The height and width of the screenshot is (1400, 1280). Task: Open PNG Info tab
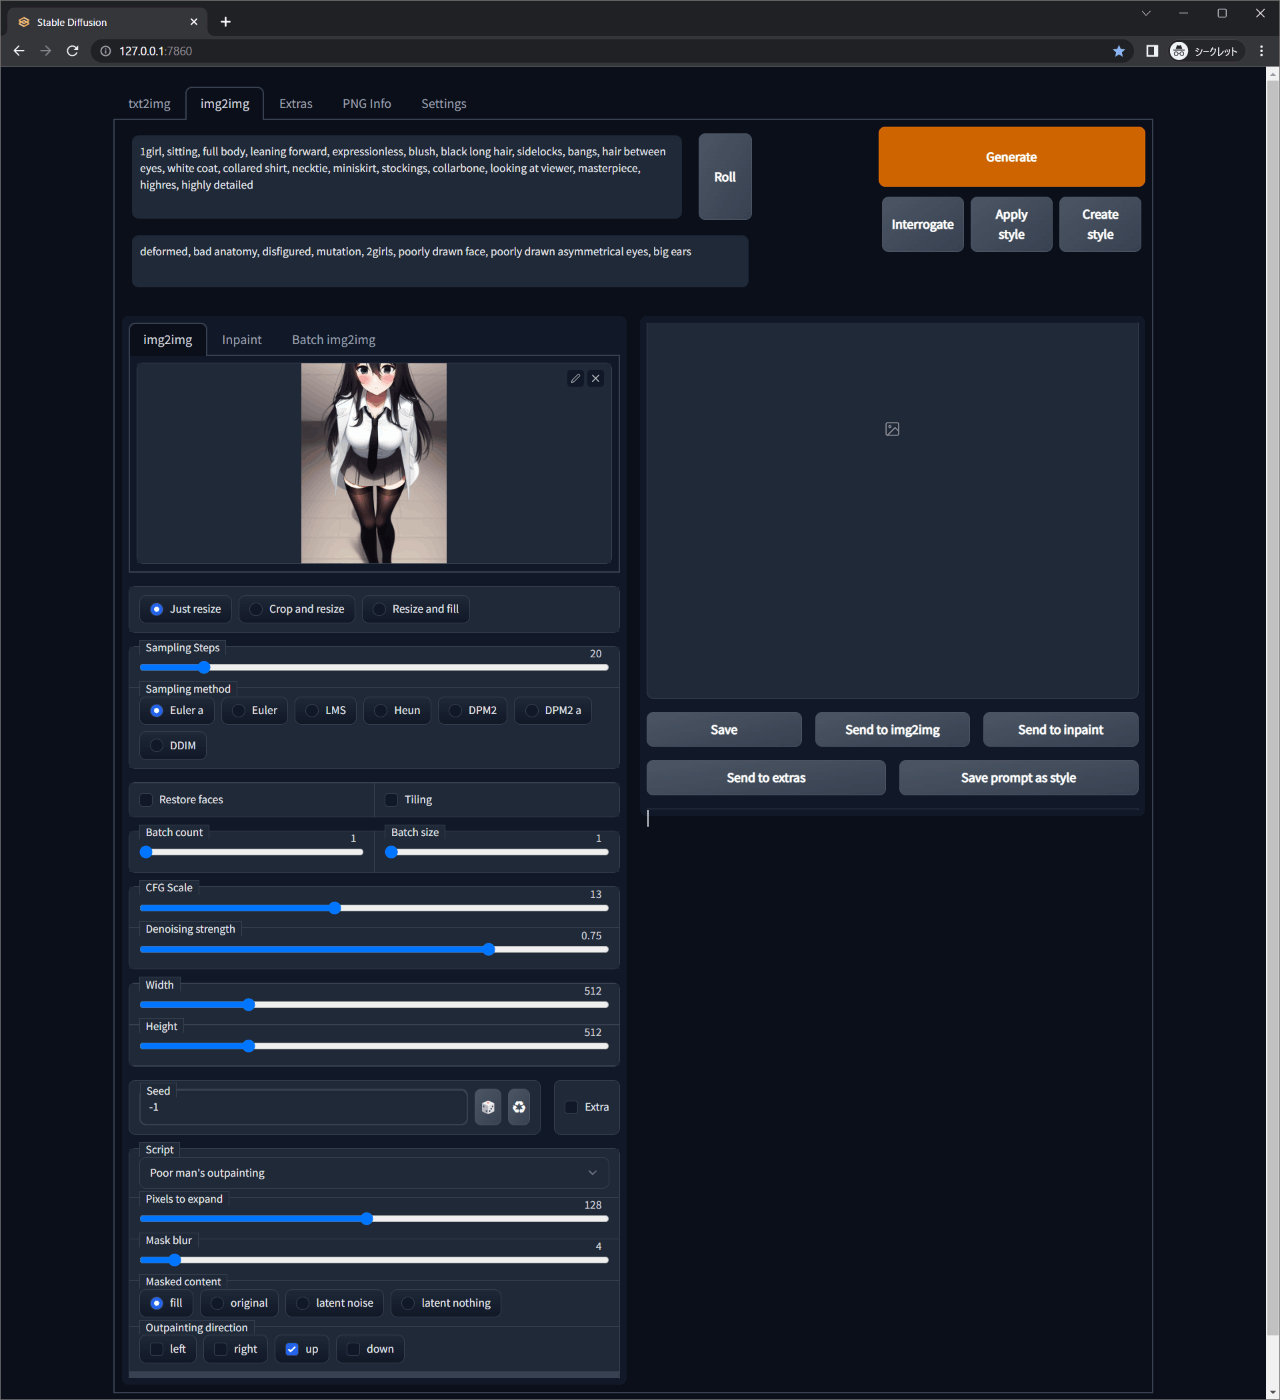click(x=367, y=104)
